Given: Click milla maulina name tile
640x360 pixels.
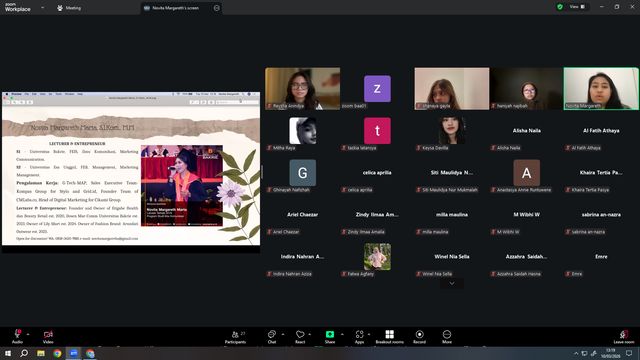Looking at the screenshot, I should pyautogui.click(x=452, y=215).
